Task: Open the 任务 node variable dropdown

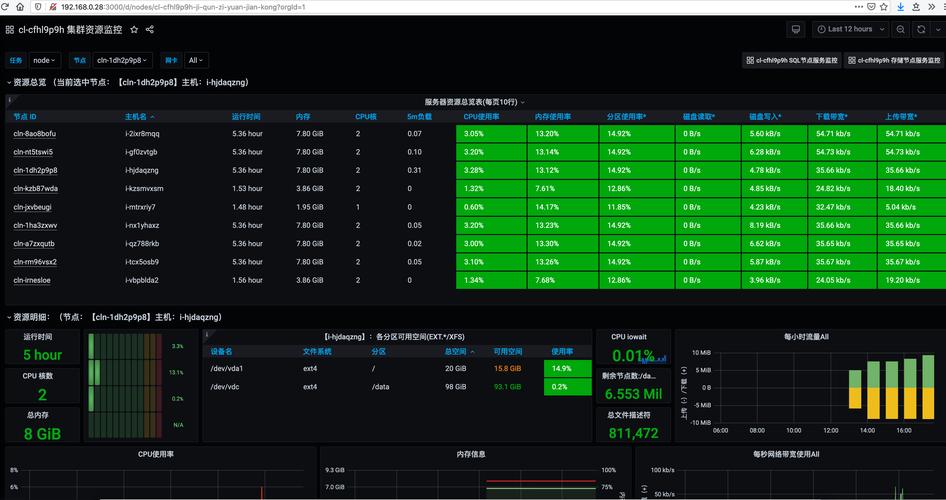Action: click(46, 60)
